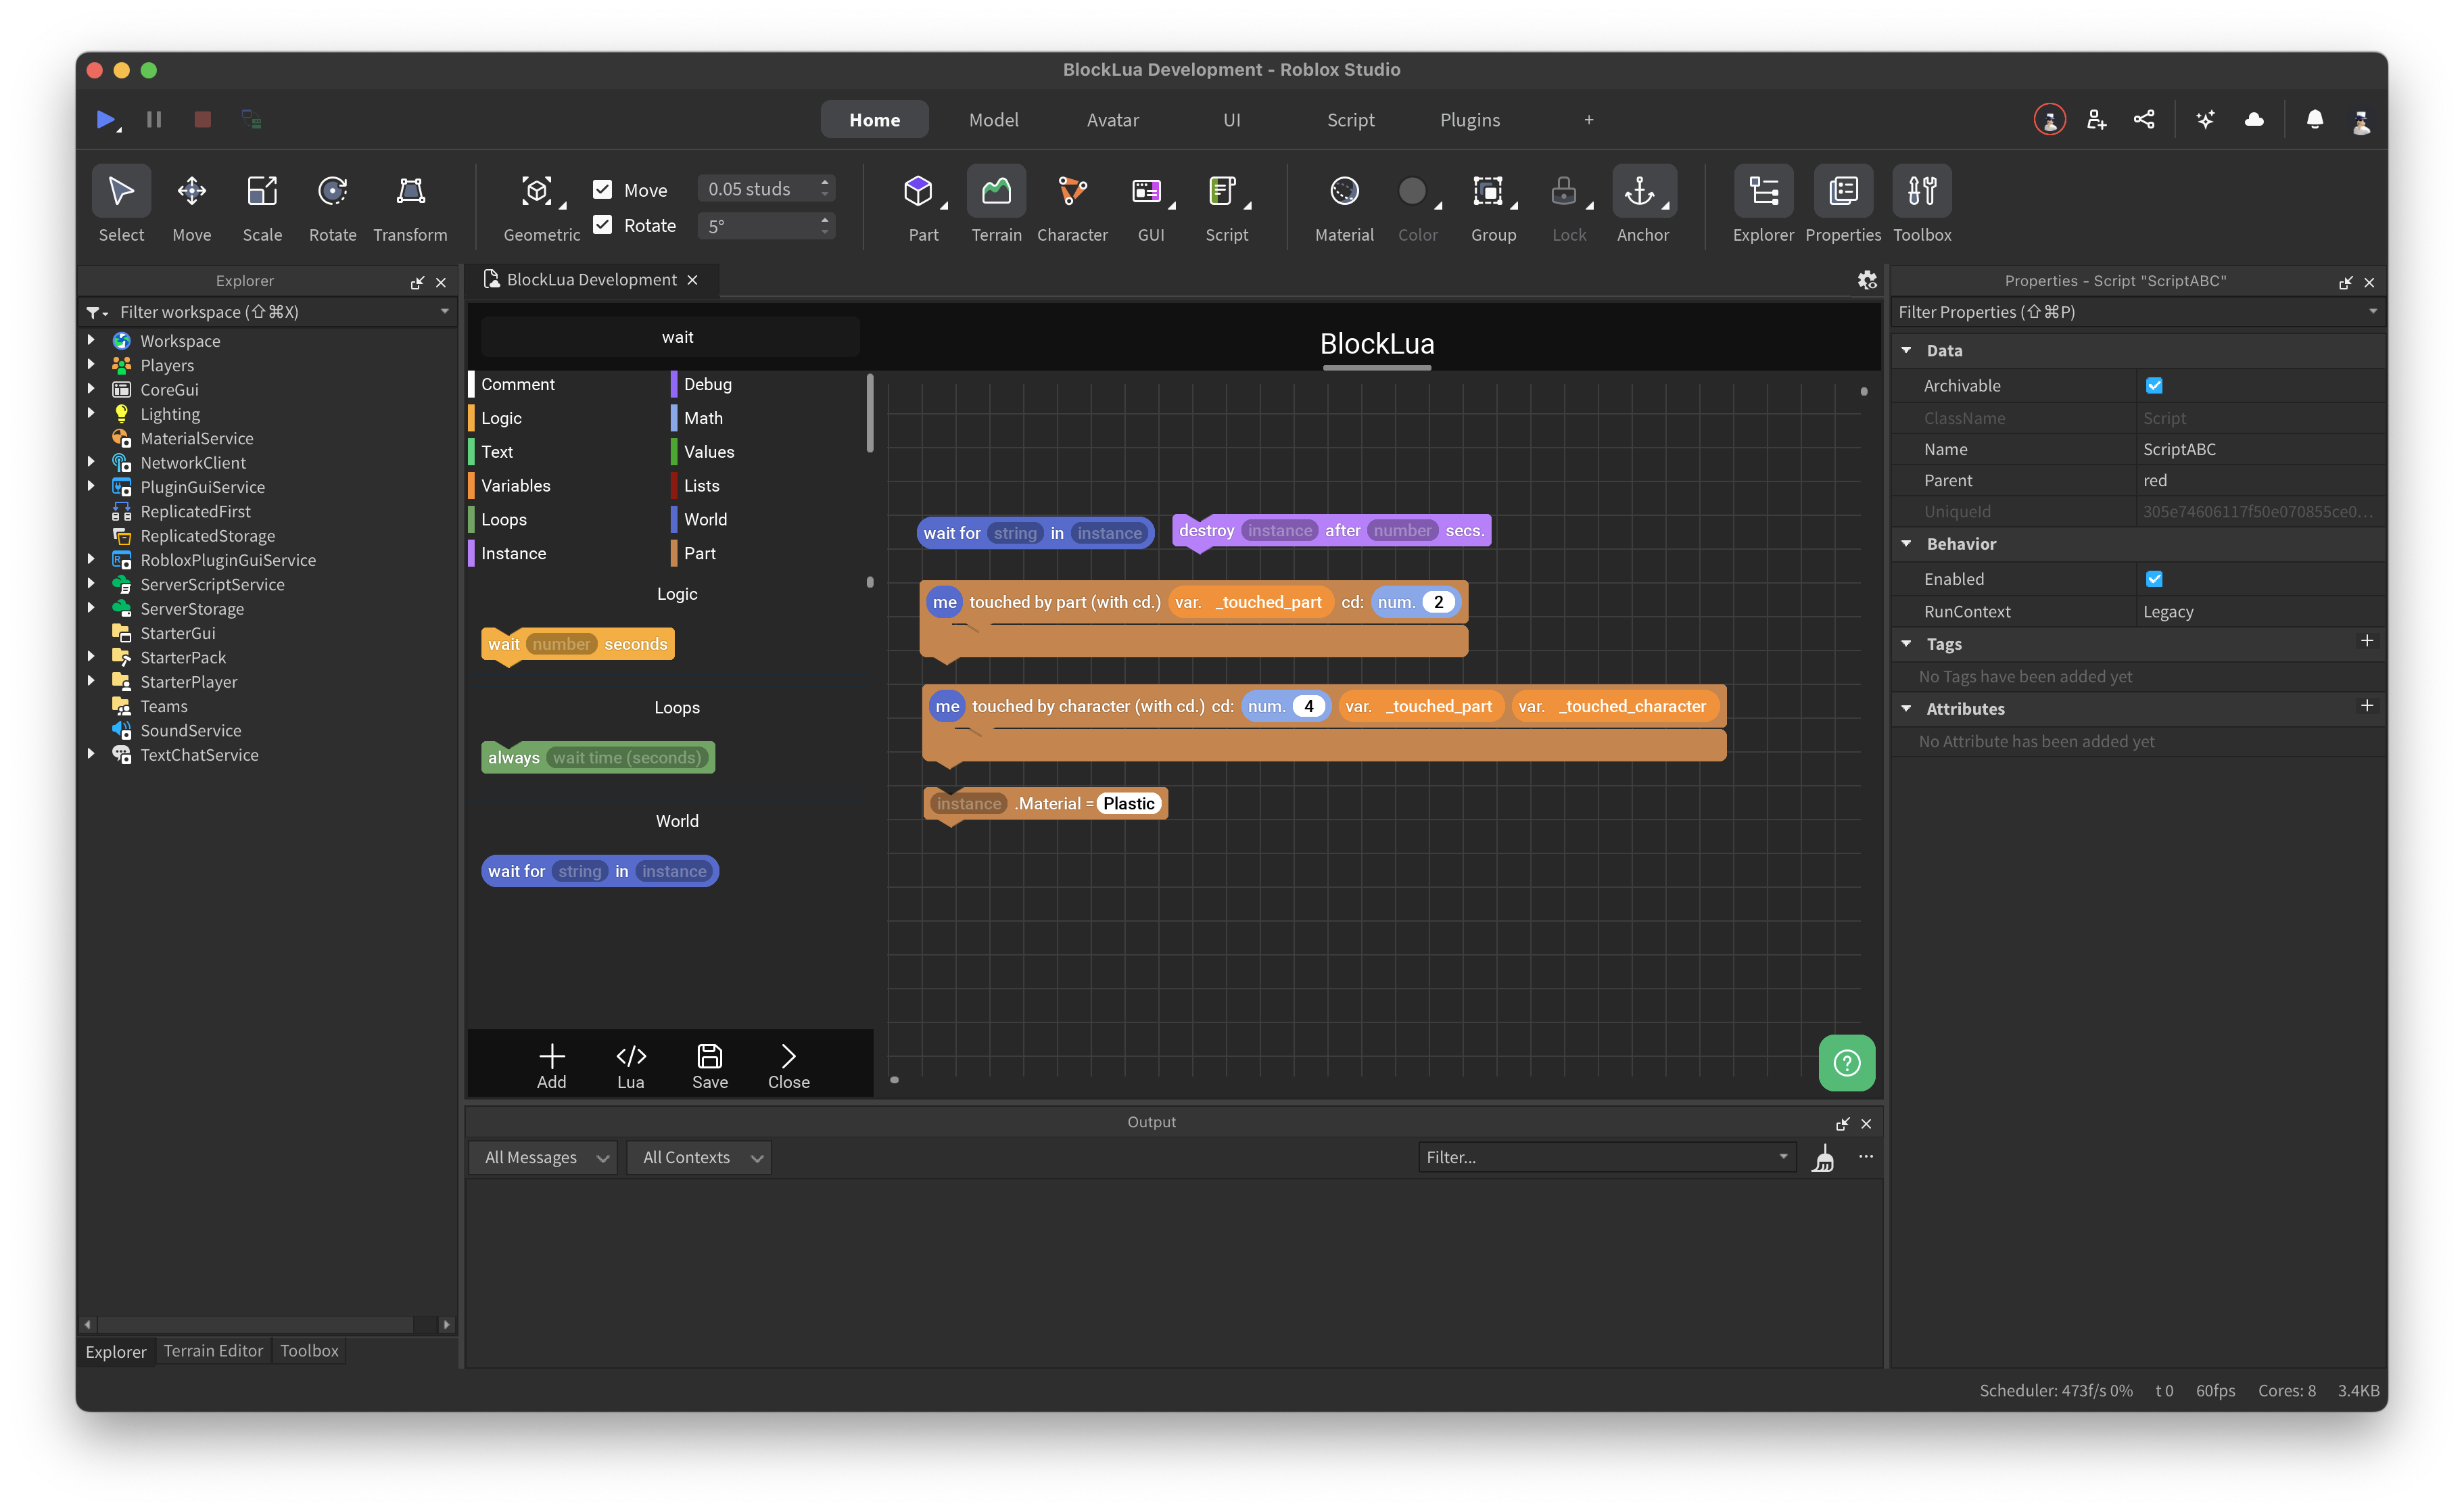The width and height of the screenshot is (2464, 1512).
Task: Open the All Messages dropdown
Action: pyautogui.click(x=542, y=1157)
